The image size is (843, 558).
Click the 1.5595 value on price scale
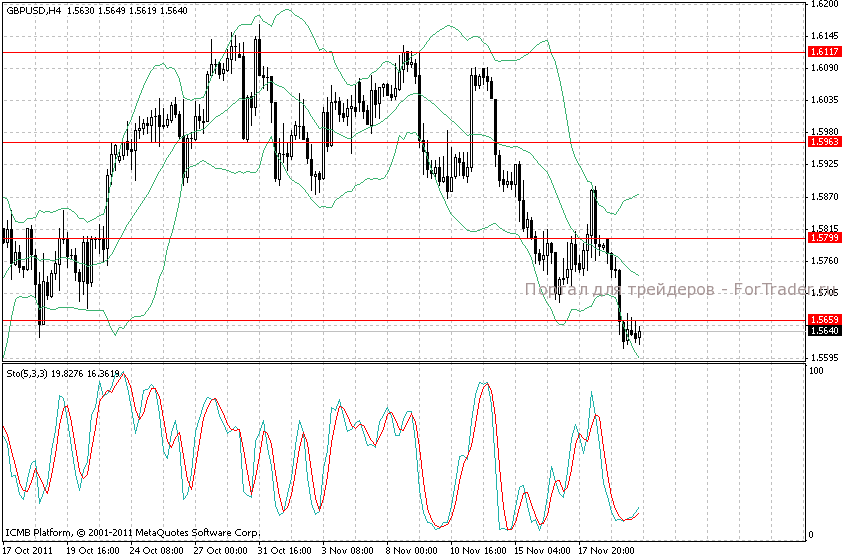(x=824, y=357)
